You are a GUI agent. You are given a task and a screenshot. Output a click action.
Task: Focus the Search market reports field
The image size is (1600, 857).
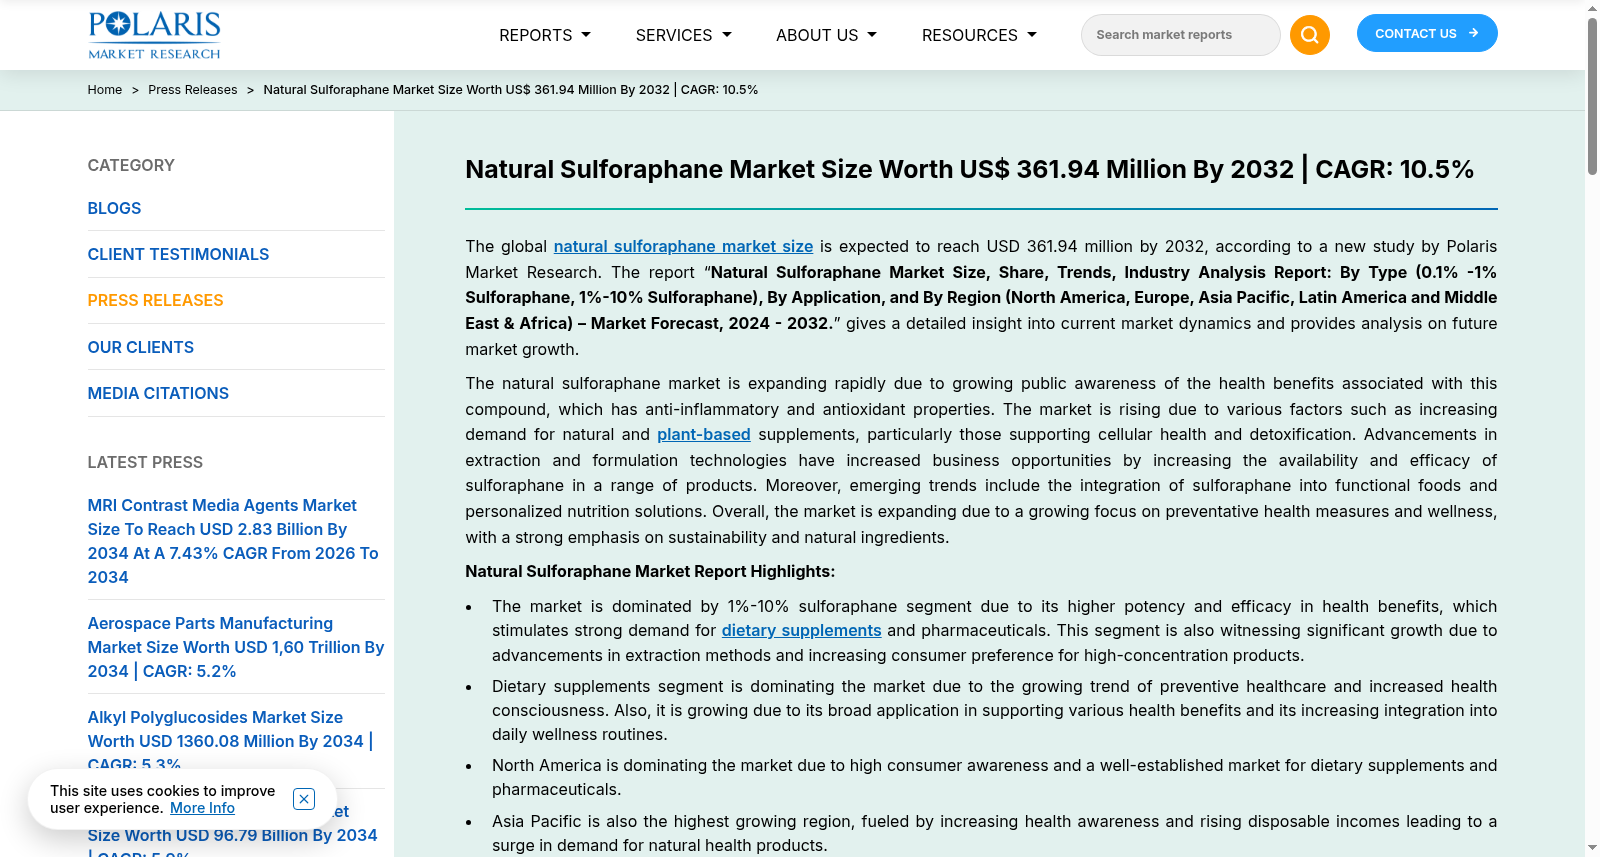pos(1180,35)
